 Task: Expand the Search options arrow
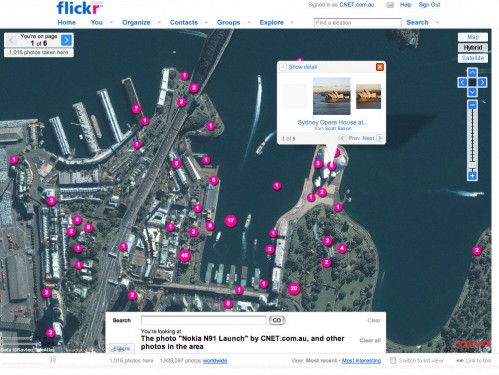(437, 23)
